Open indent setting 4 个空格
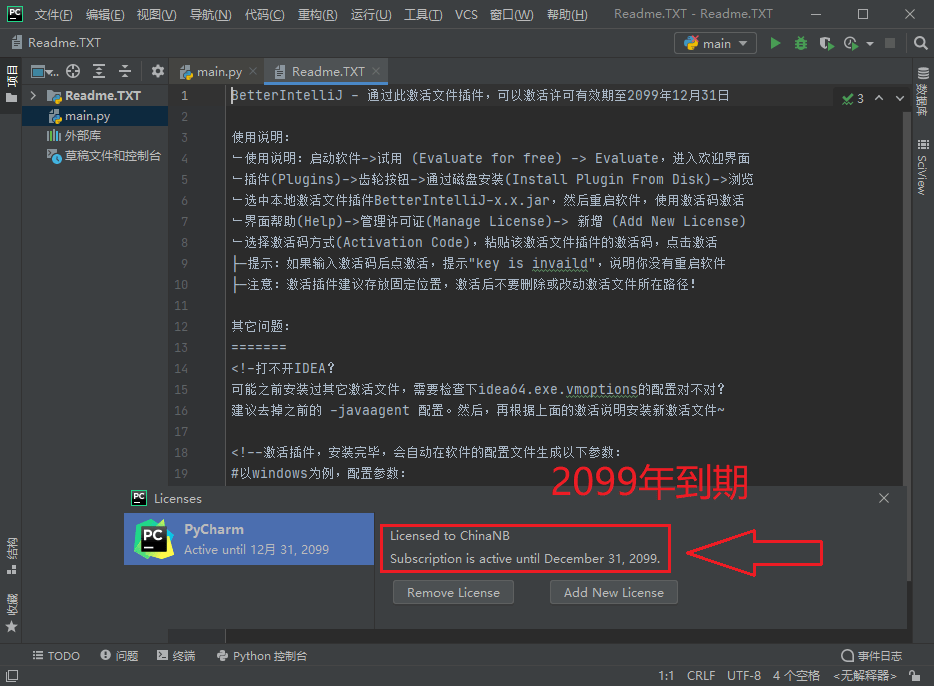This screenshot has width=934, height=686. pos(796,675)
